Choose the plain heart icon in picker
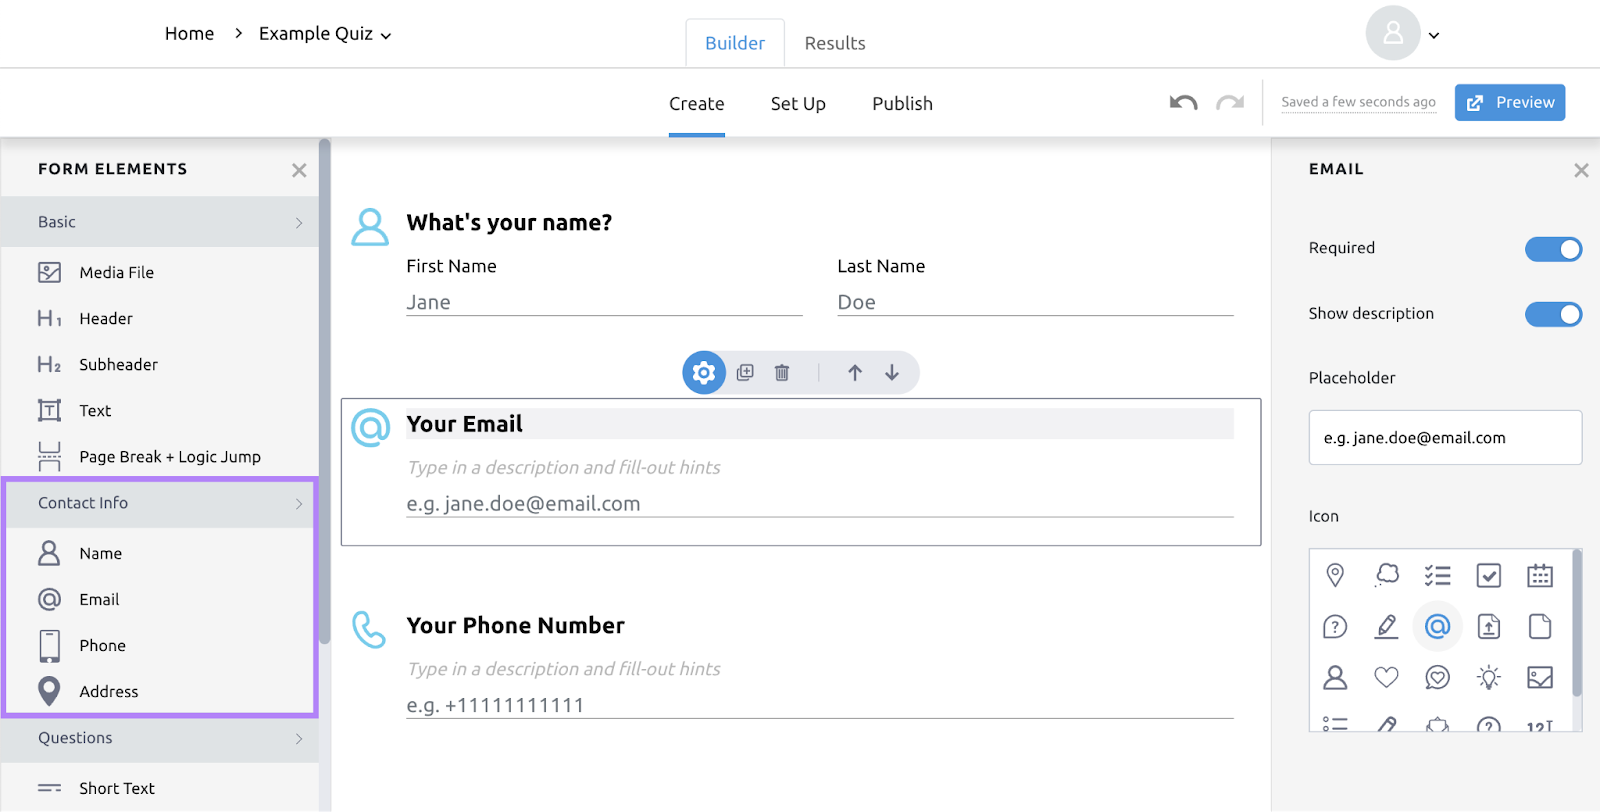 click(x=1387, y=678)
